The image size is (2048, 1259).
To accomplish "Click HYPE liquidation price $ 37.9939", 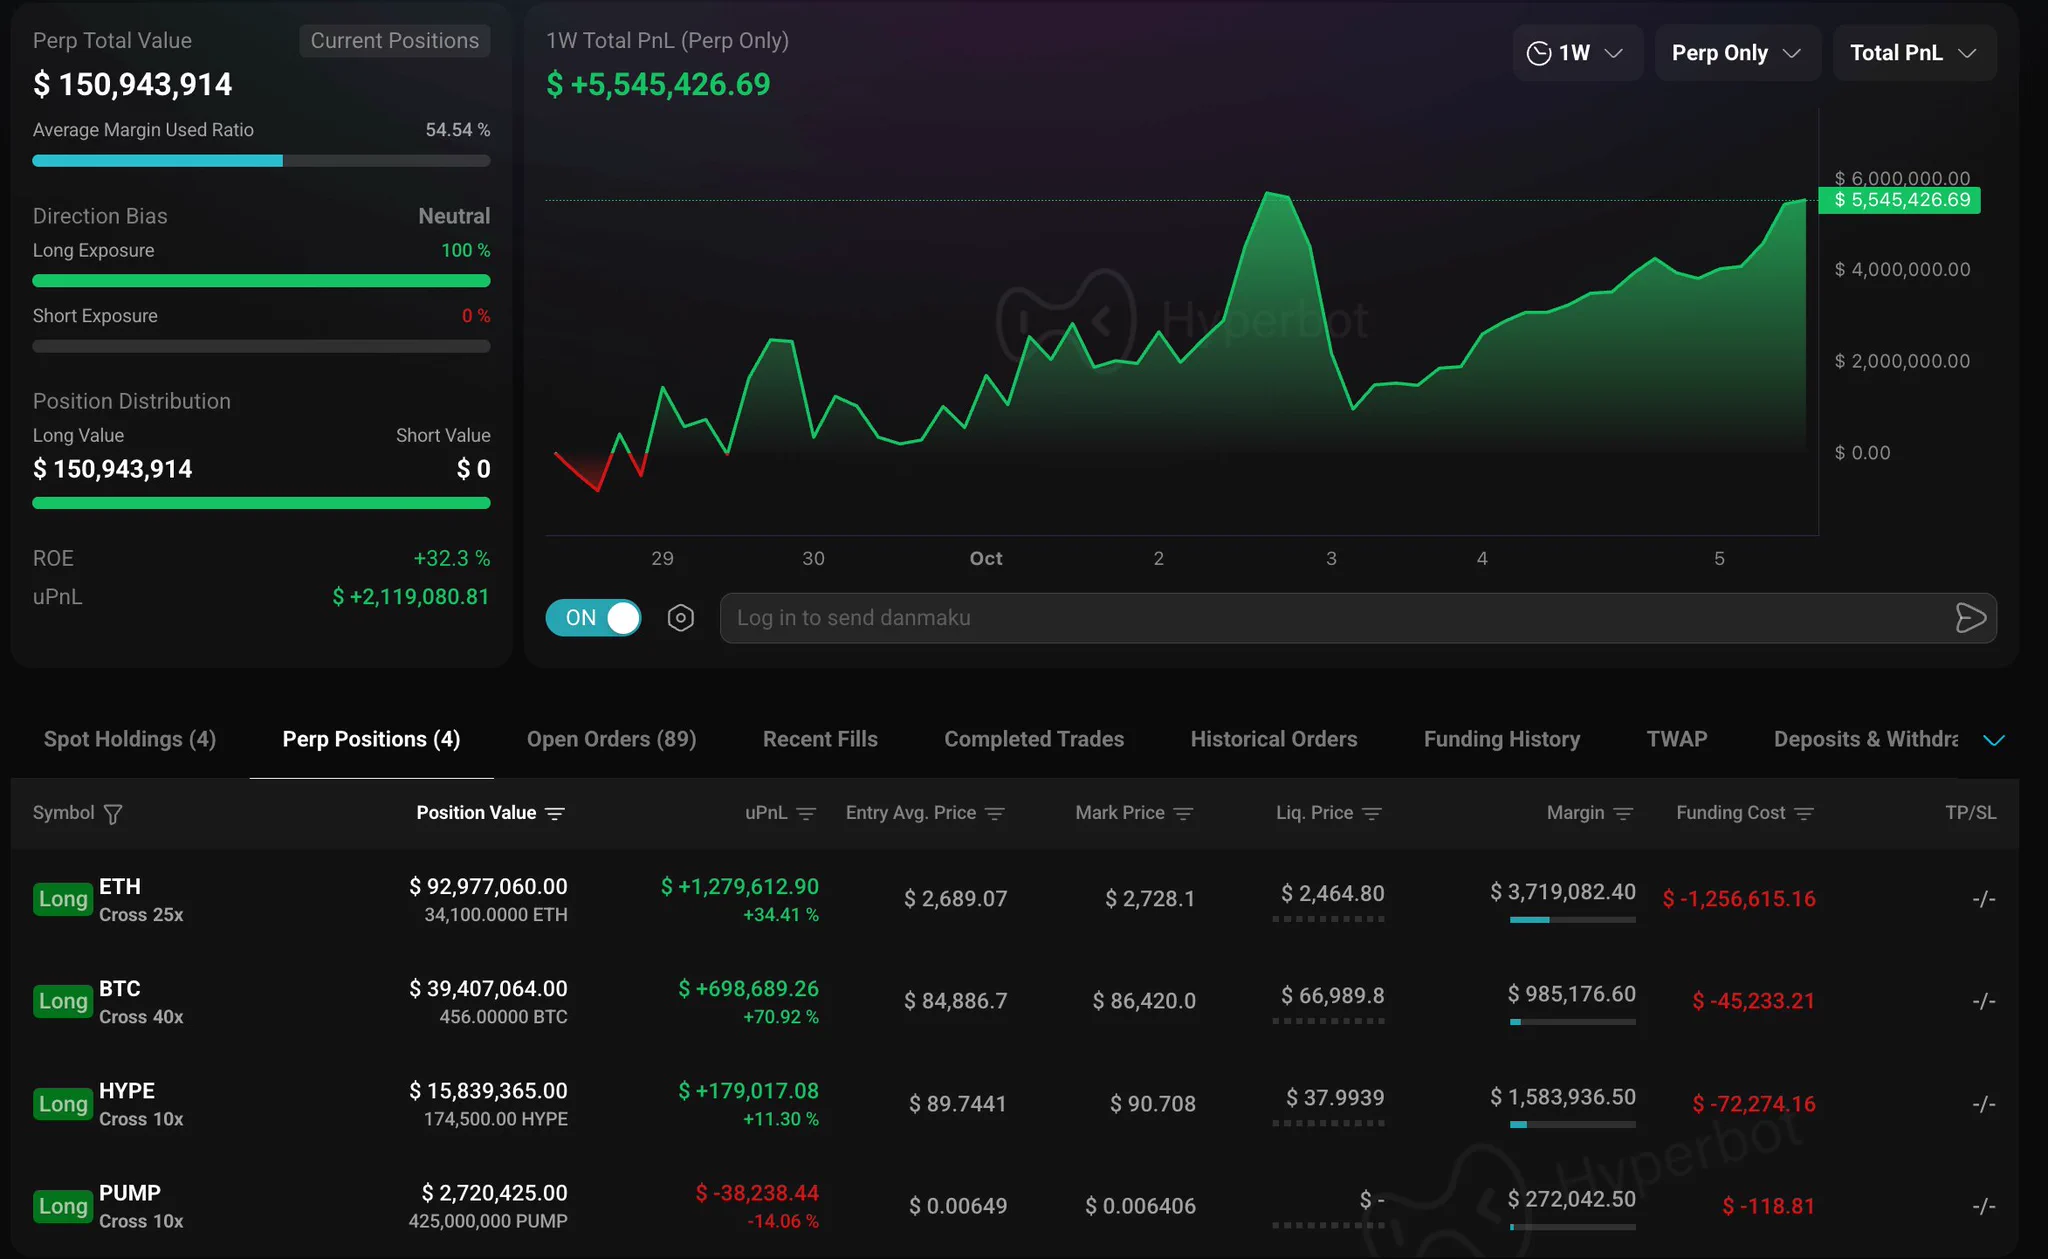I will (x=1335, y=1098).
